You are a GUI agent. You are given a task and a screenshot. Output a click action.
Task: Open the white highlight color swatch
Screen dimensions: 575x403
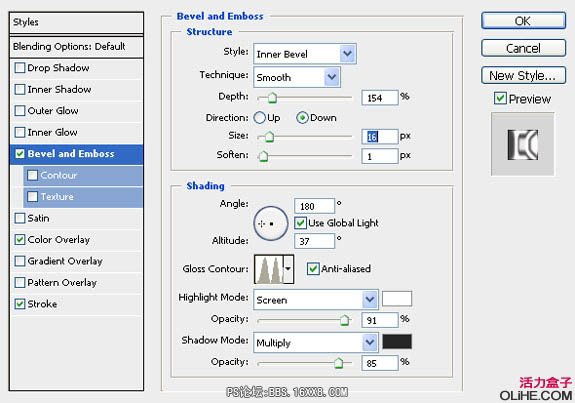397,298
